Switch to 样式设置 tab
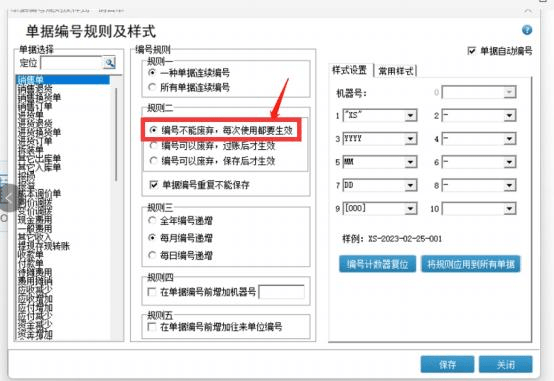 coord(350,70)
